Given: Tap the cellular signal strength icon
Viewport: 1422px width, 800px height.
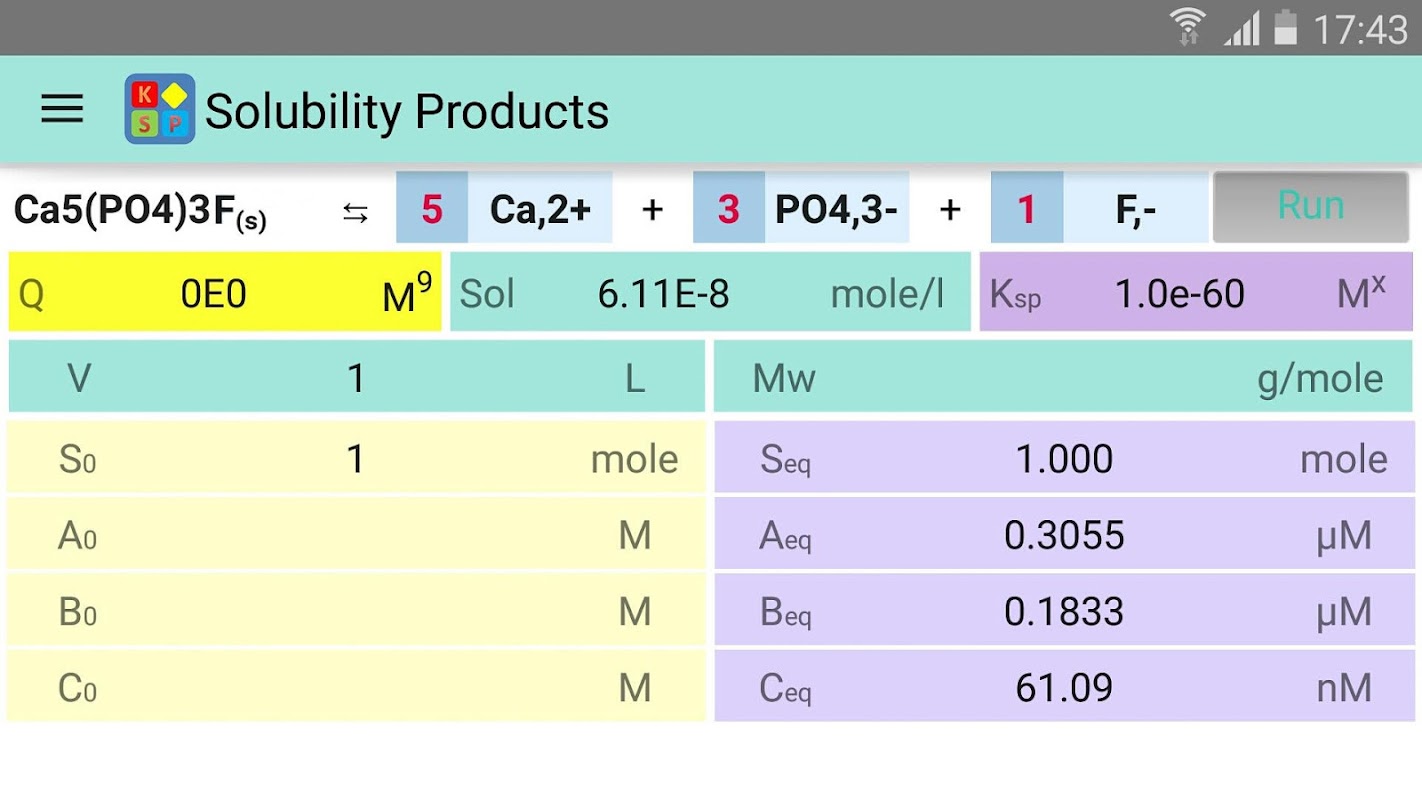Looking at the screenshot, I should pyautogui.click(x=1241, y=28).
